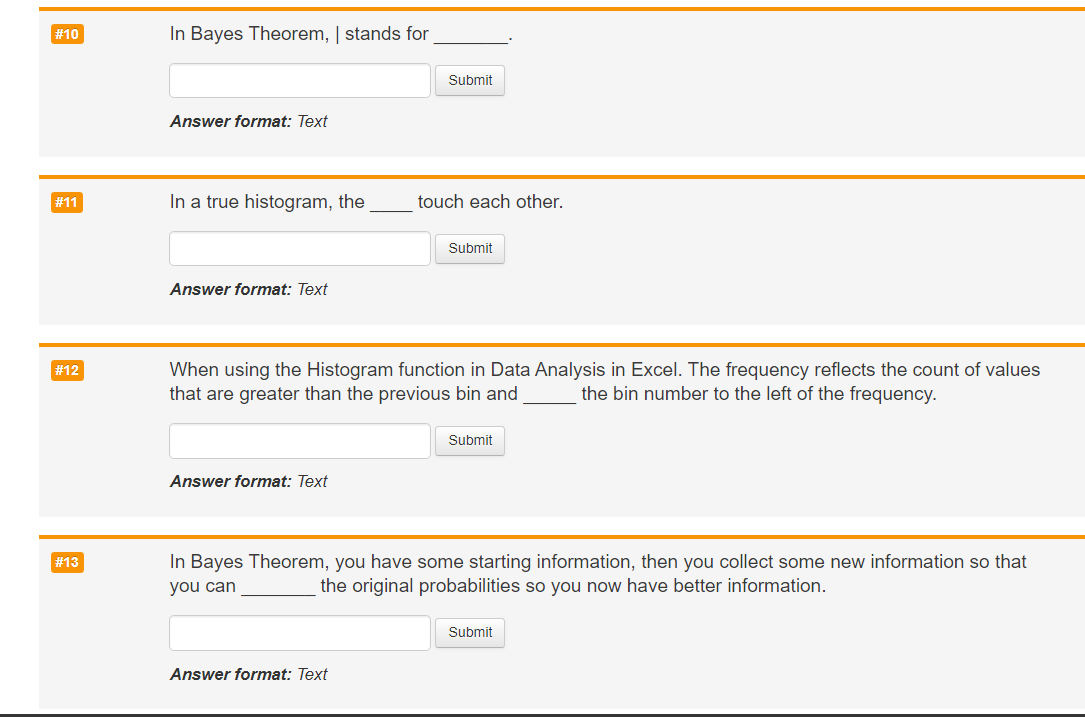The width and height of the screenshot is (1085, 717).
Task: Click the orange #12 question badge
Action: point(66,370)
